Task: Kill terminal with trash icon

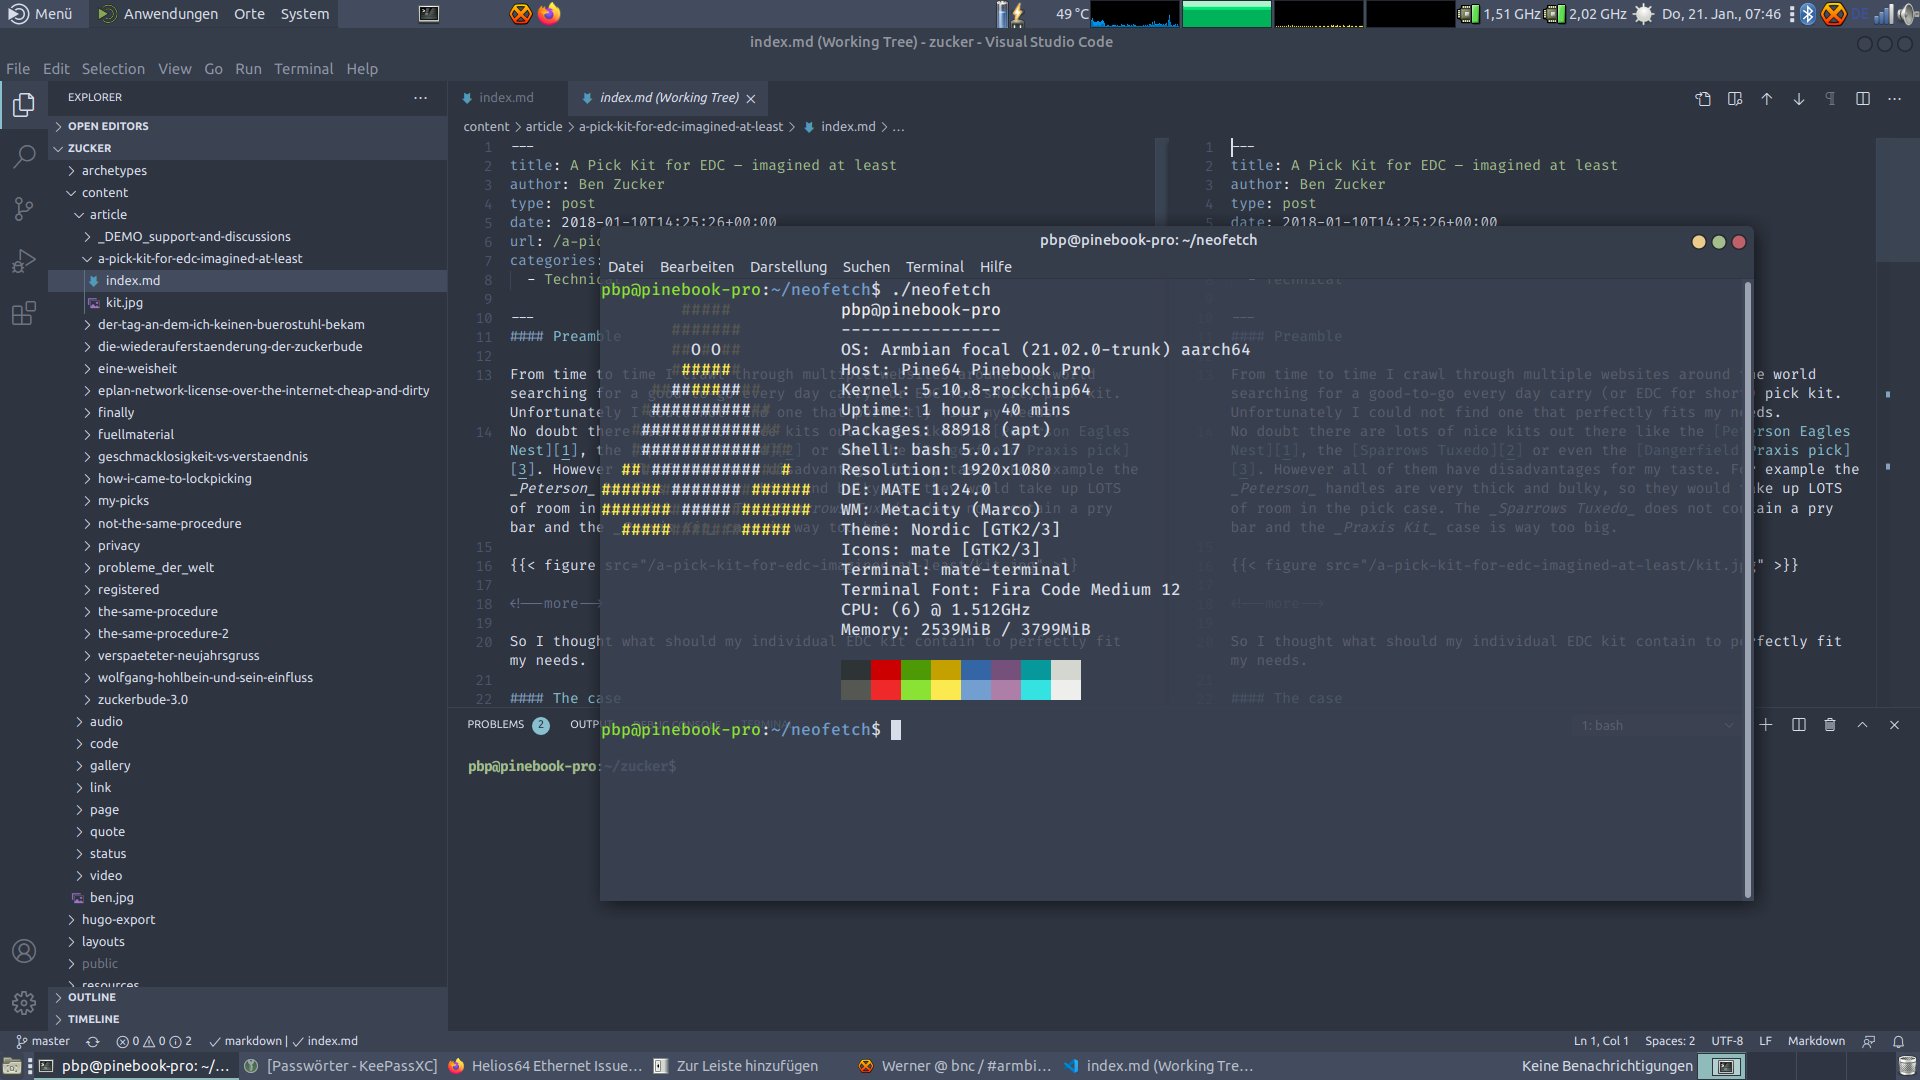Action: click(x=1830, y=725)
